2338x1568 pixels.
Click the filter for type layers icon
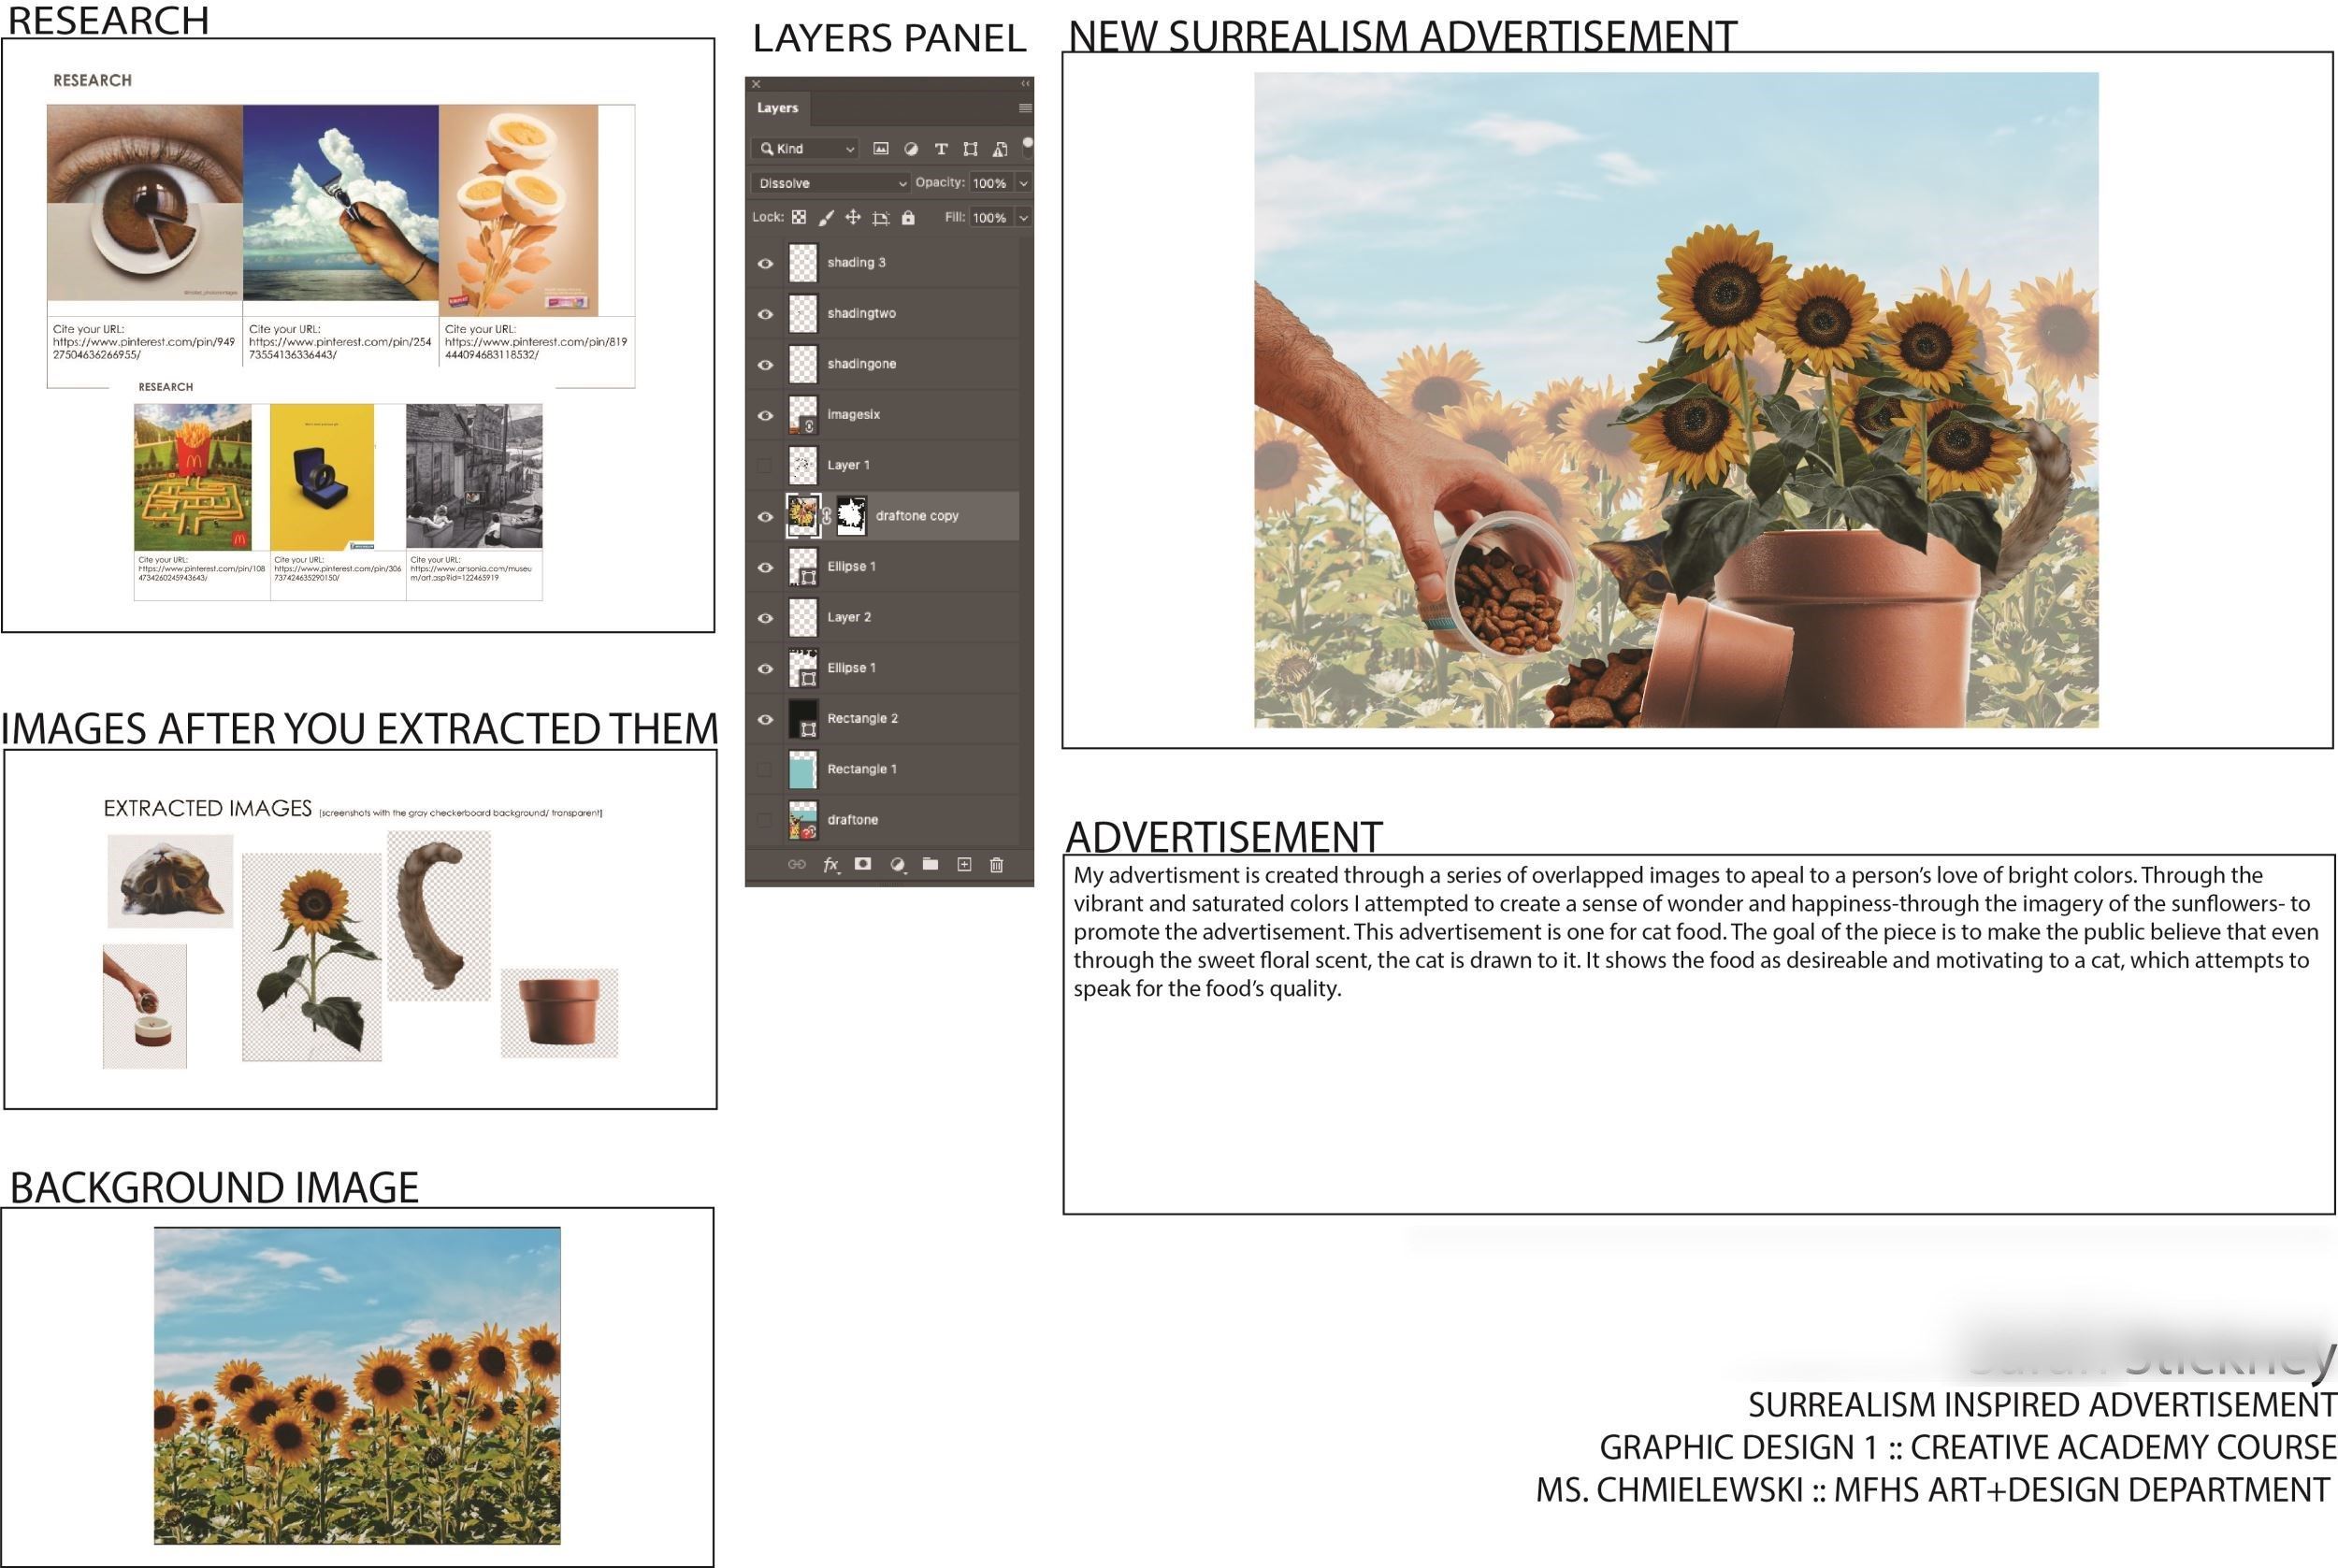[940, 149]
